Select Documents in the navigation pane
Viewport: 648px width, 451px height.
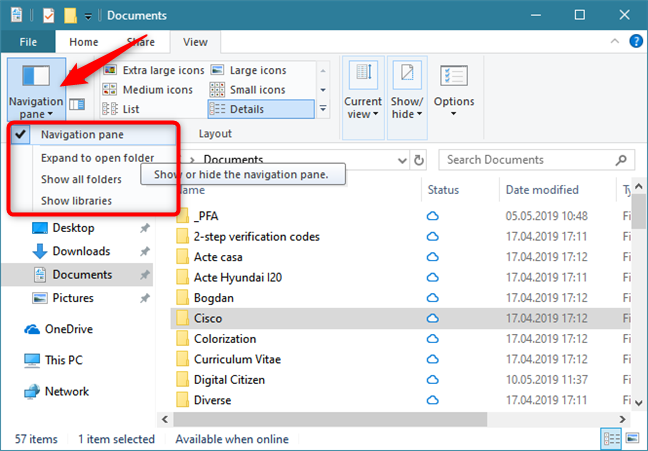coord(77,274)
